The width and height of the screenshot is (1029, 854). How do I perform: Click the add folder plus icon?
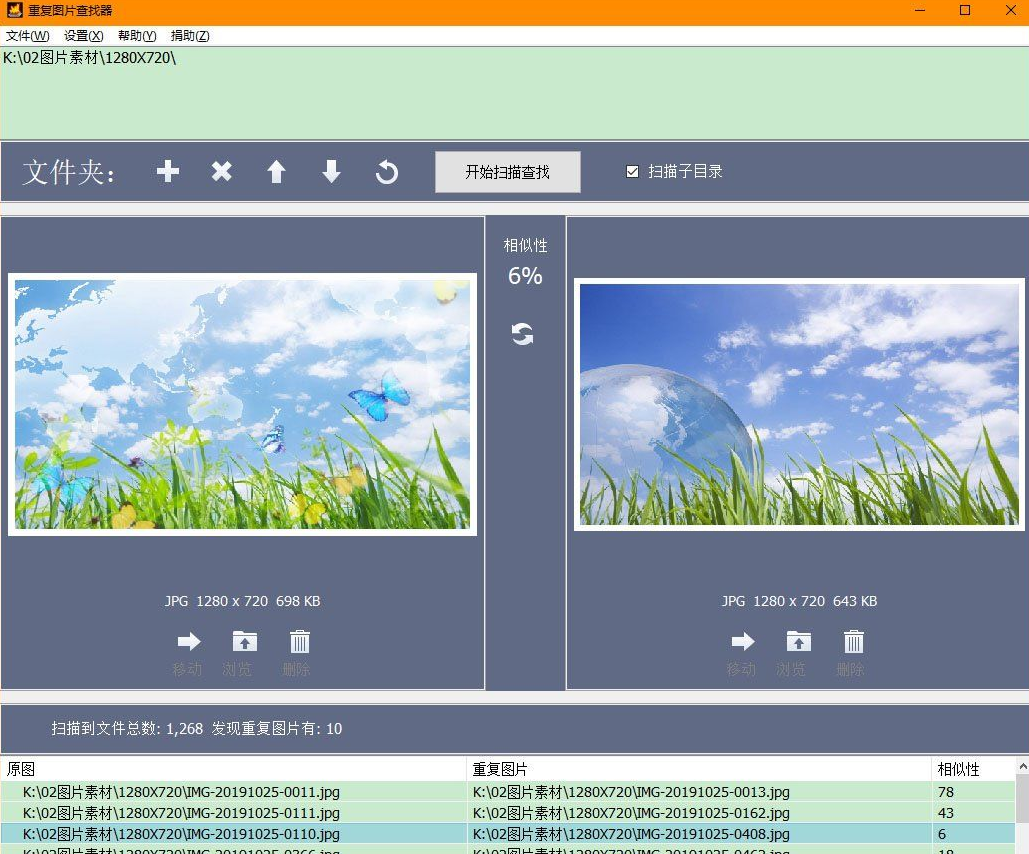coord(168,172)
